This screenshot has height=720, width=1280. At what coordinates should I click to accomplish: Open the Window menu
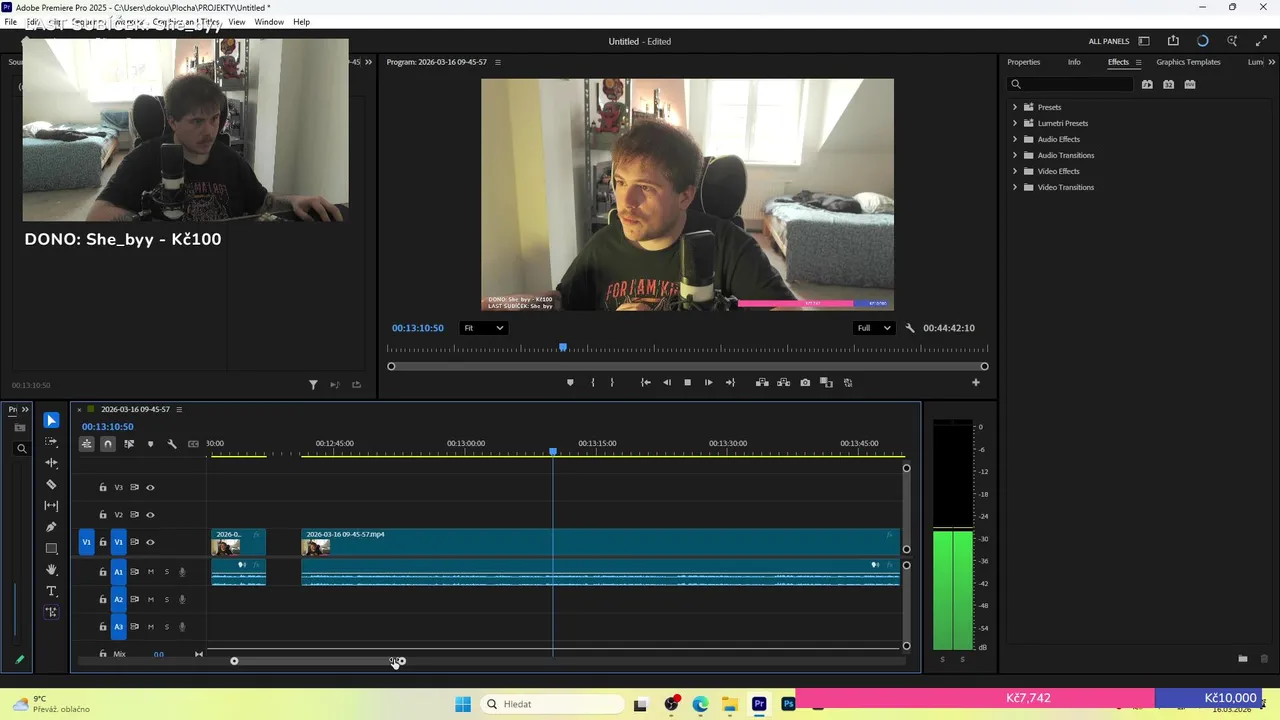pyautogui.click(x=269, y=22)
